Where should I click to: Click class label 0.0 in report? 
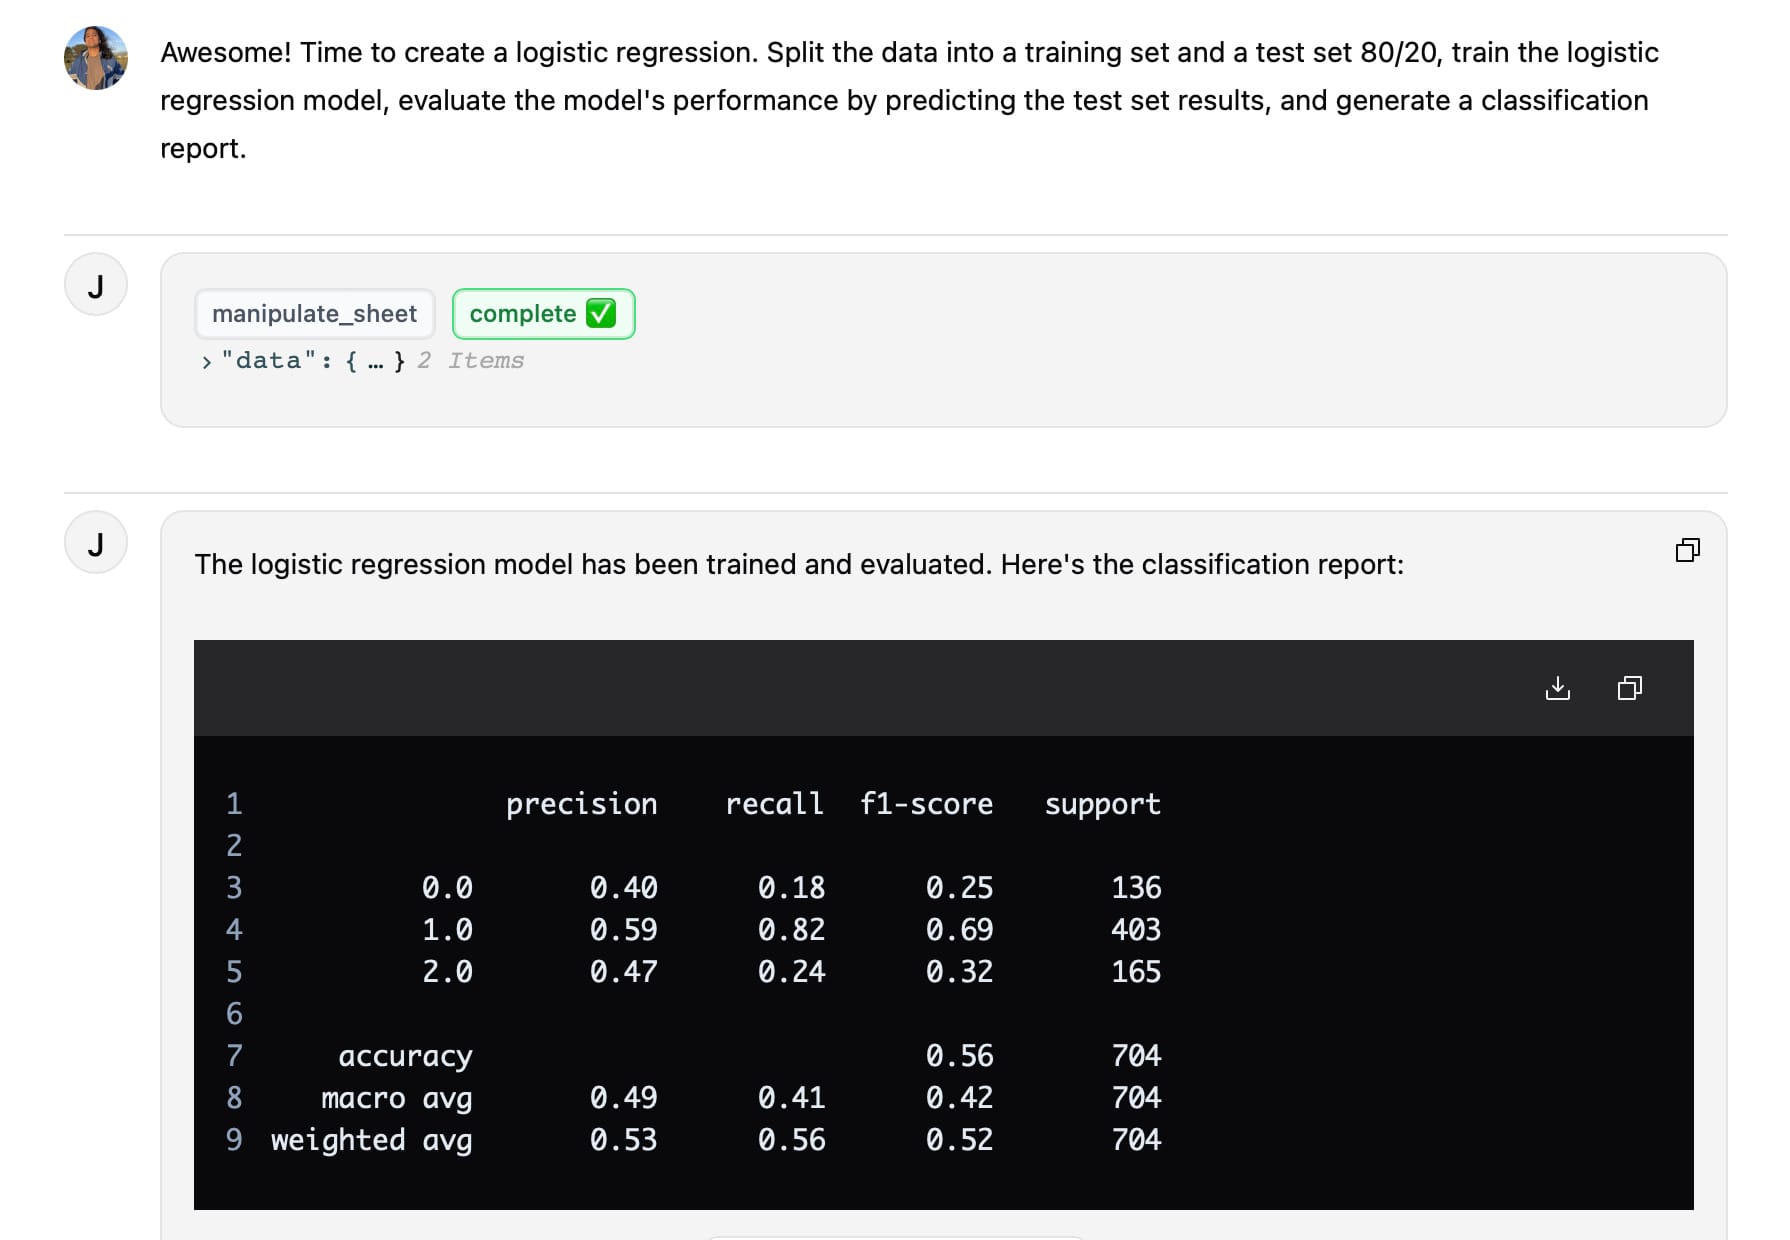tap(447, 888)
